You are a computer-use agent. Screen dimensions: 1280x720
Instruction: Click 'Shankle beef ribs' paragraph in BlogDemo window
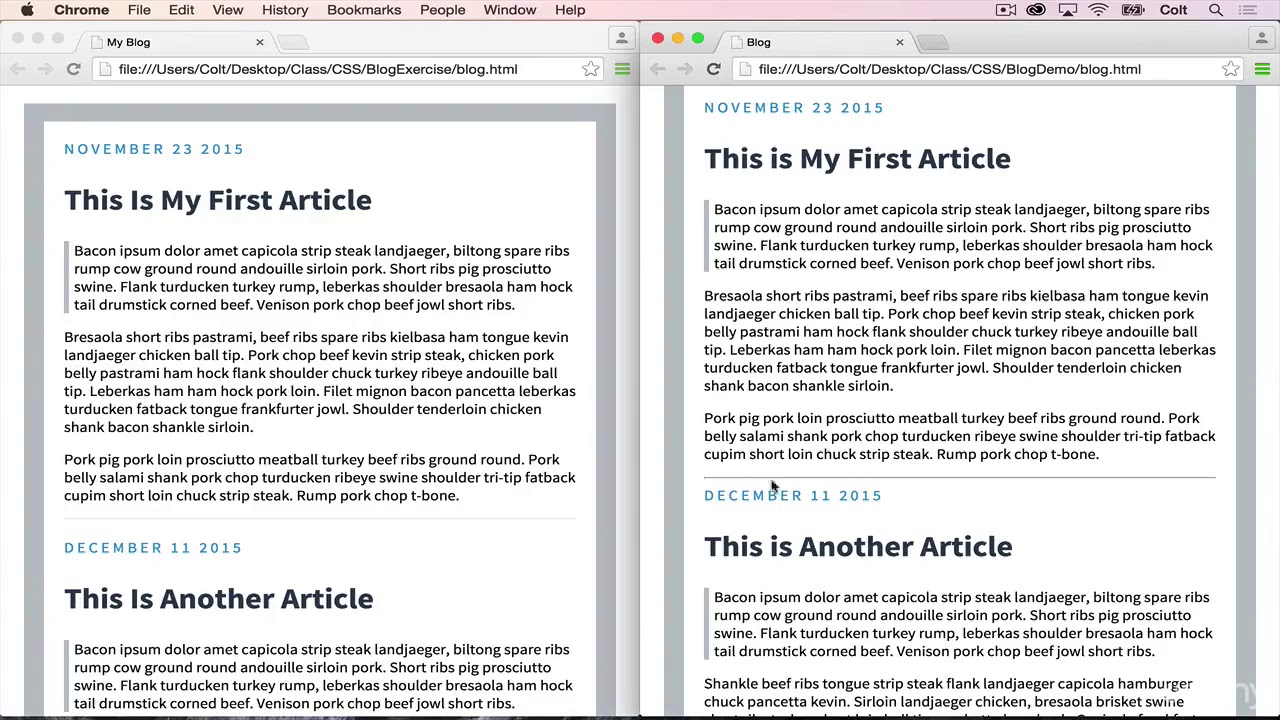[960, 697]
